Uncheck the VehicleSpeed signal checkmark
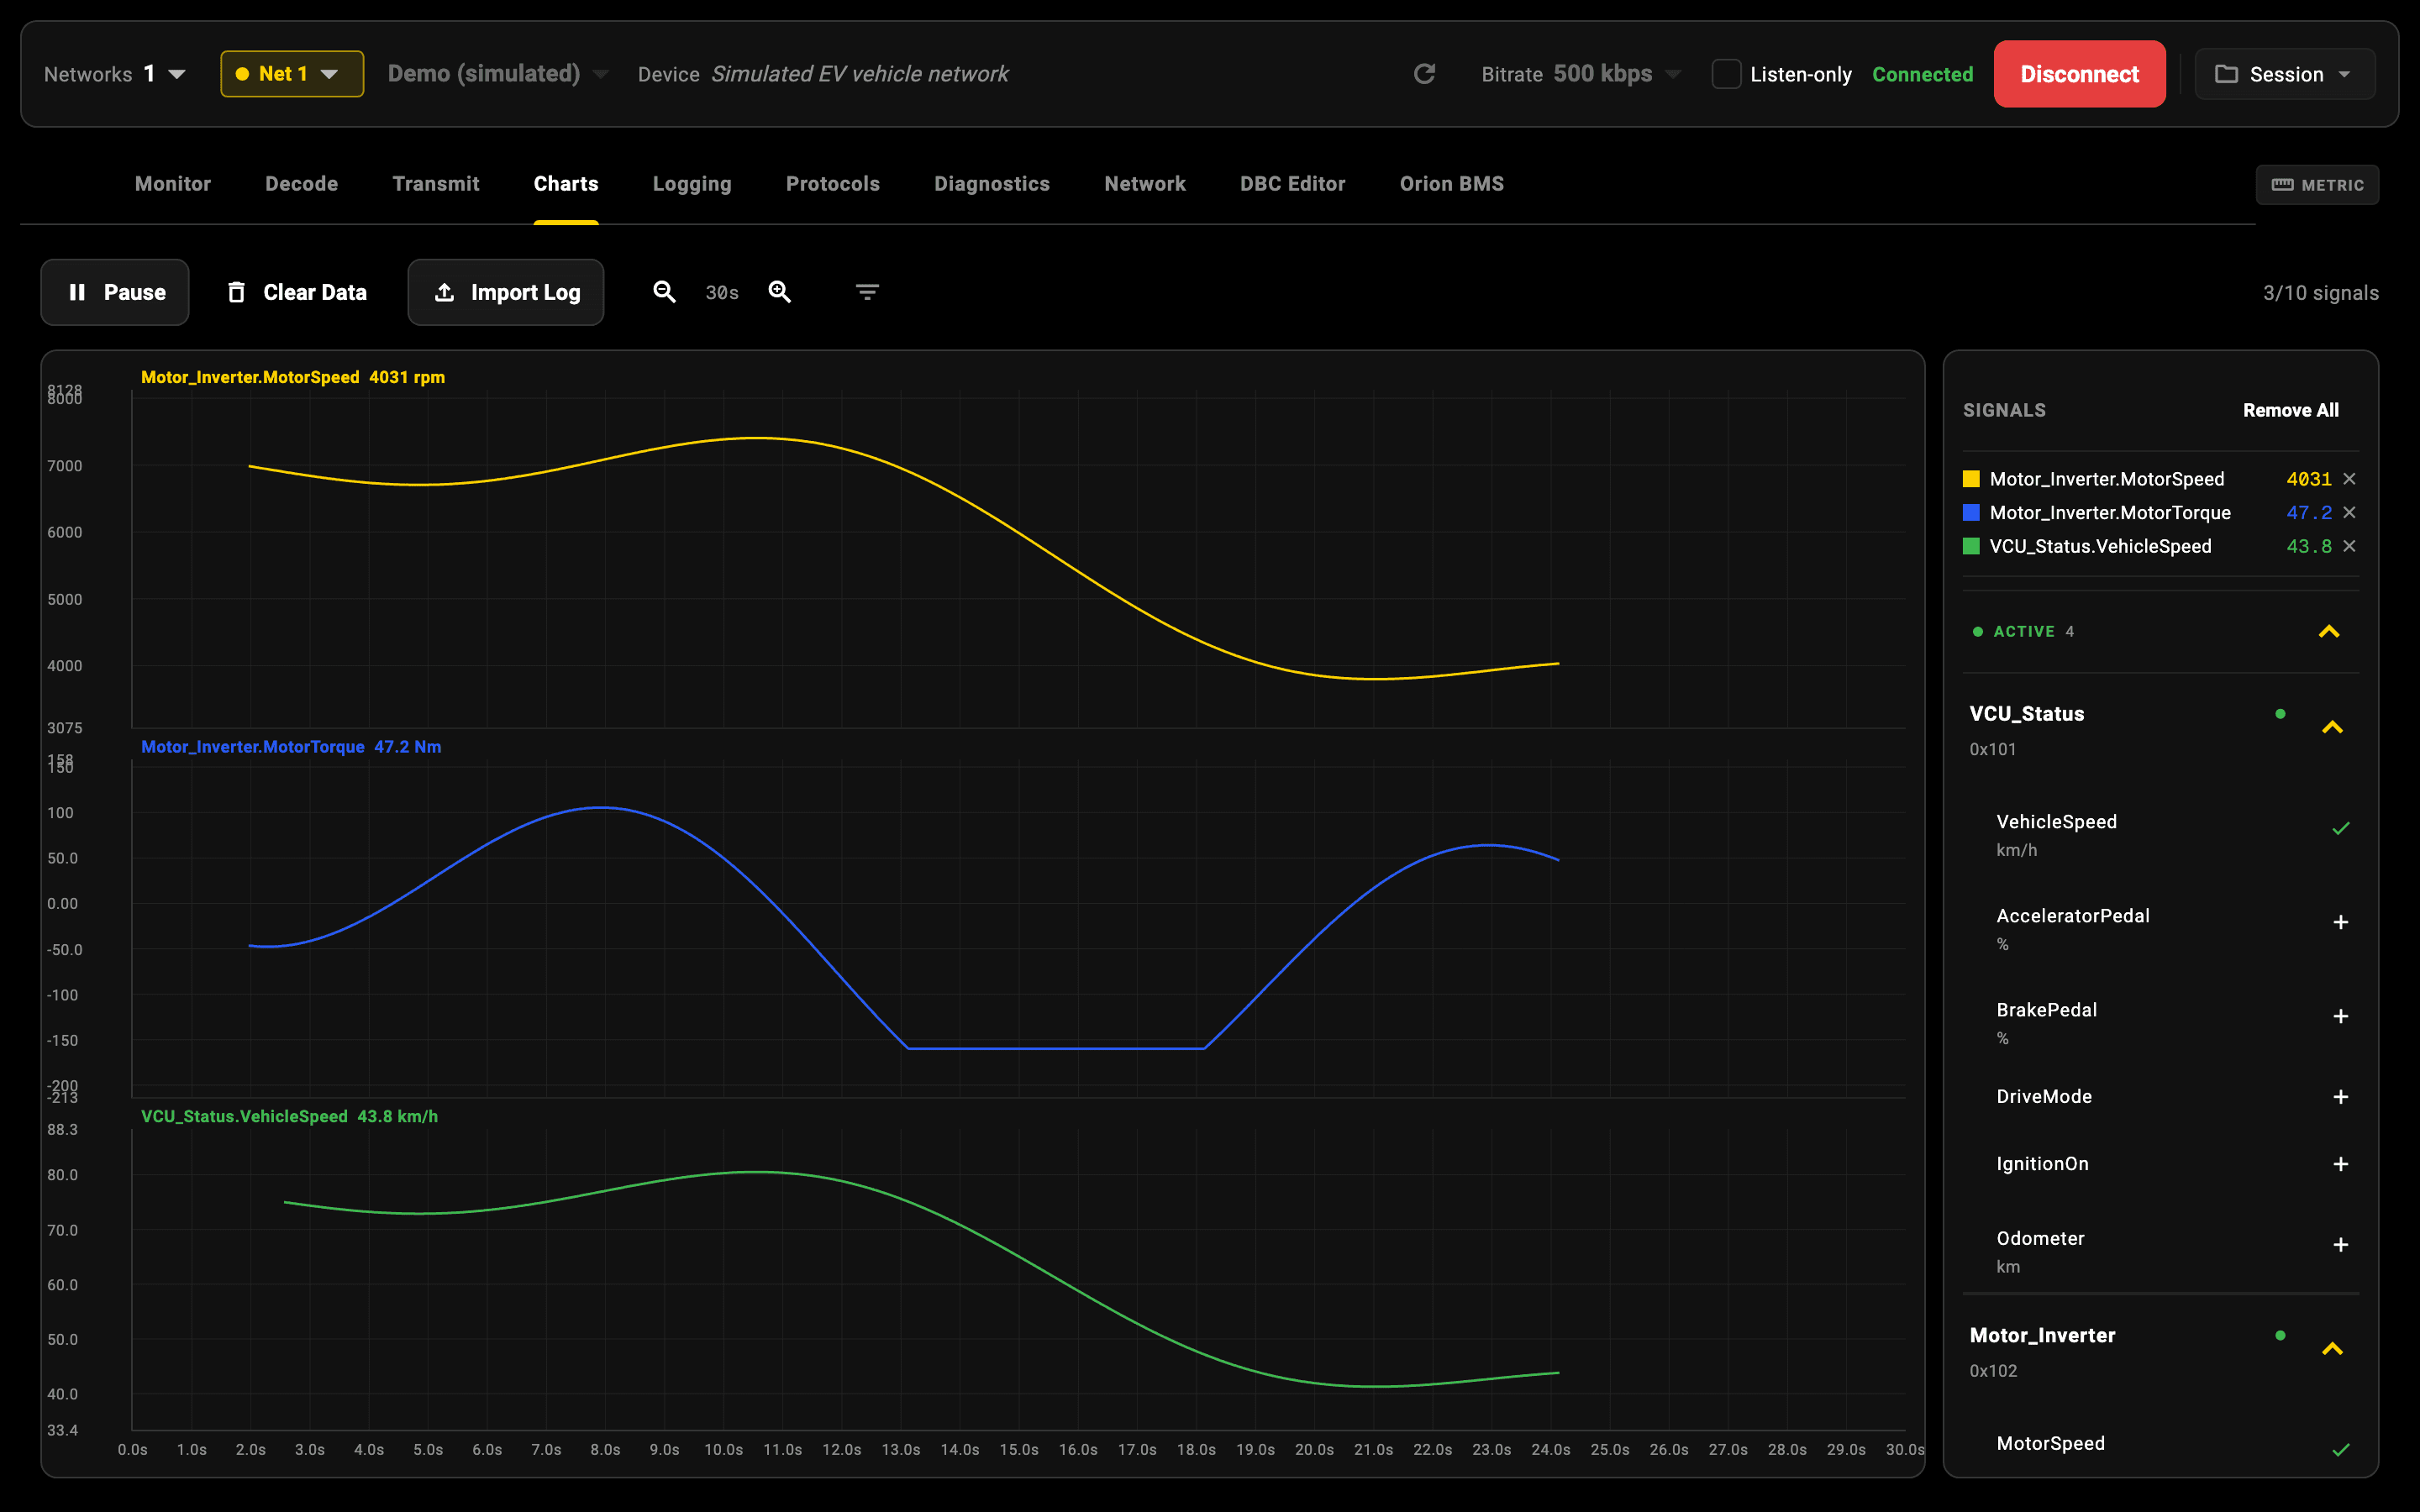The width and height of the screenshot is (2420, 1512). pos(2341,828)
